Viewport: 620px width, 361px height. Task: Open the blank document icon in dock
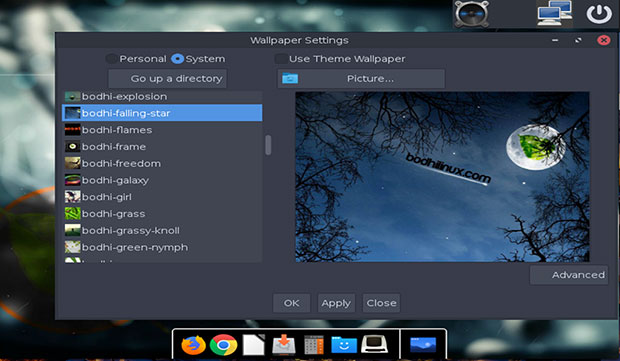click(253, 345)
